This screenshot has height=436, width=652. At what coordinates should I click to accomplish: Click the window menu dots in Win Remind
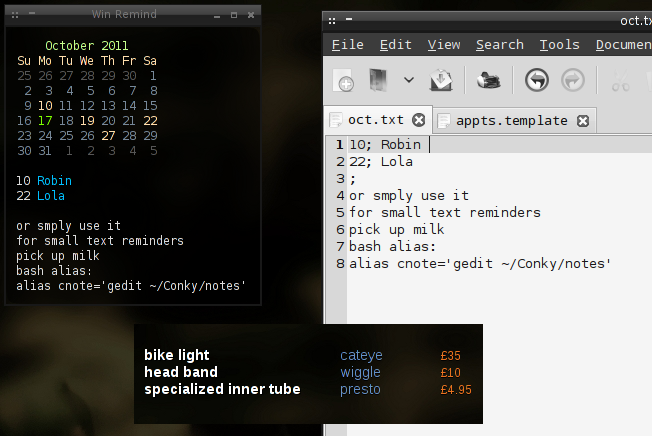[15, 15]
